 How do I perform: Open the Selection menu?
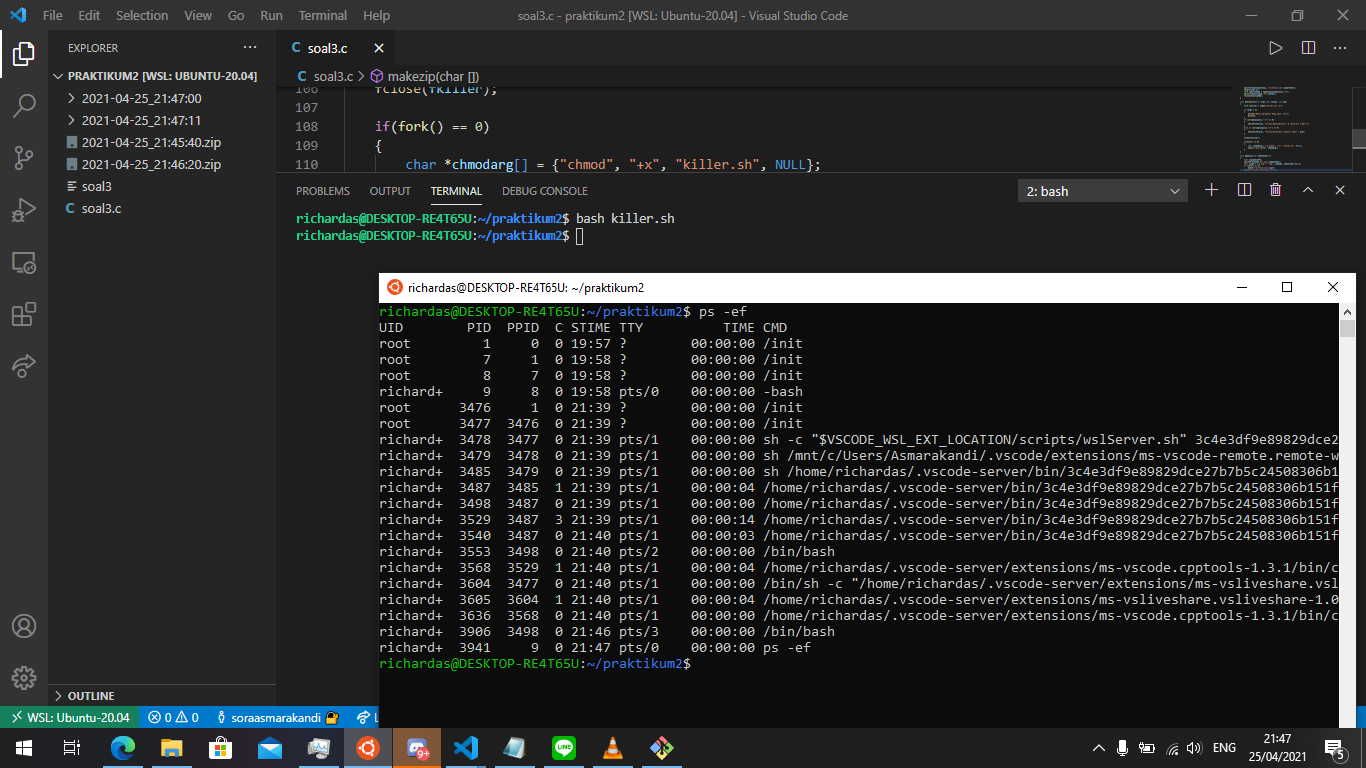[x=142, y=15]
